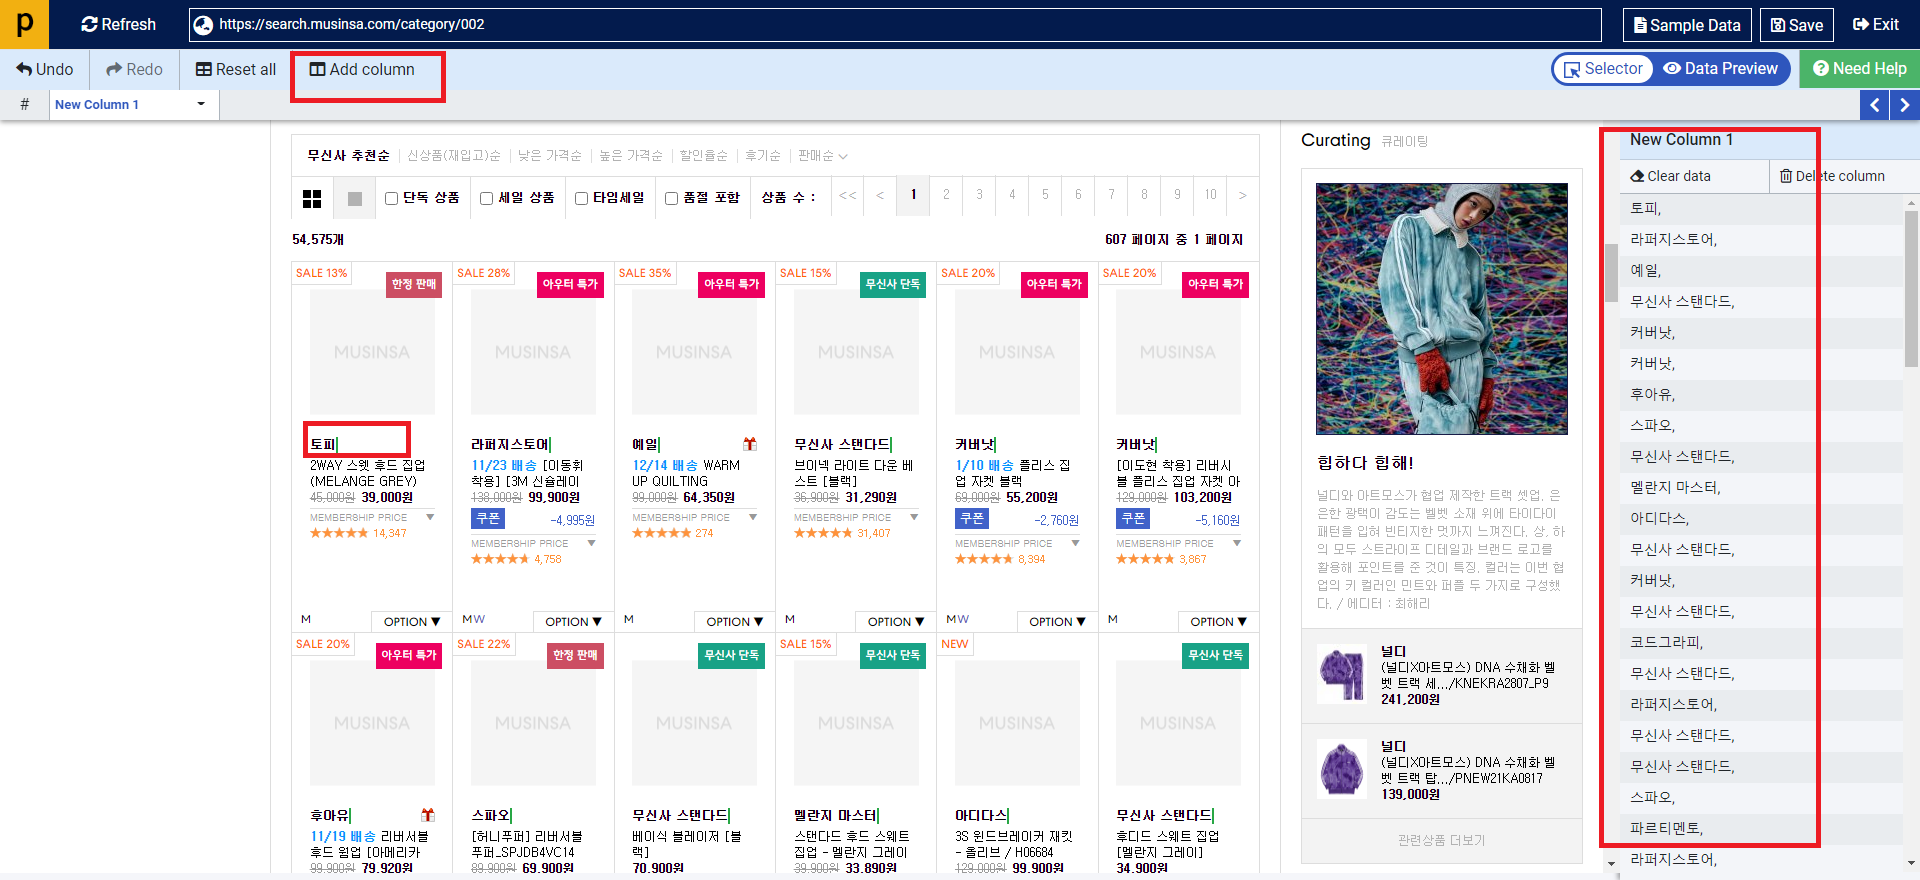Tick the 품절 포함 checkbox
The width and height of the screenshot is (1920, 880).
tap(672, 198)
